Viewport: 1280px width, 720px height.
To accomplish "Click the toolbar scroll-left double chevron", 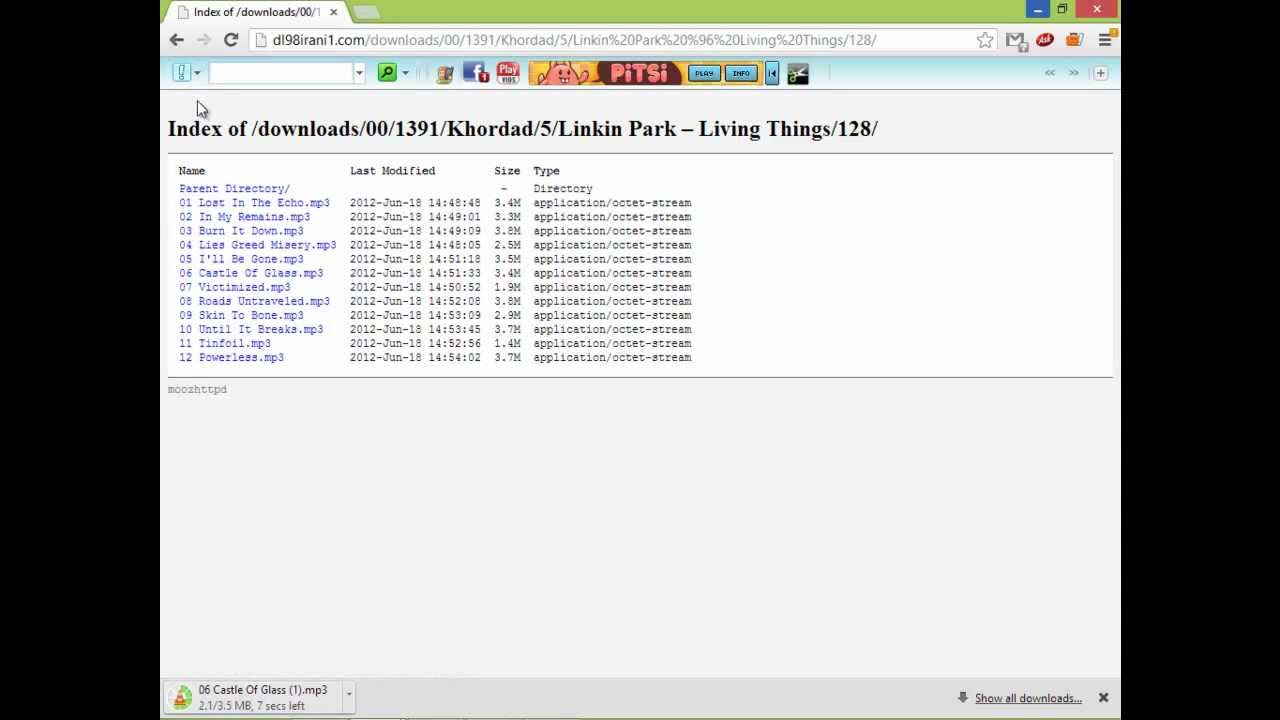I will 1050,73.
